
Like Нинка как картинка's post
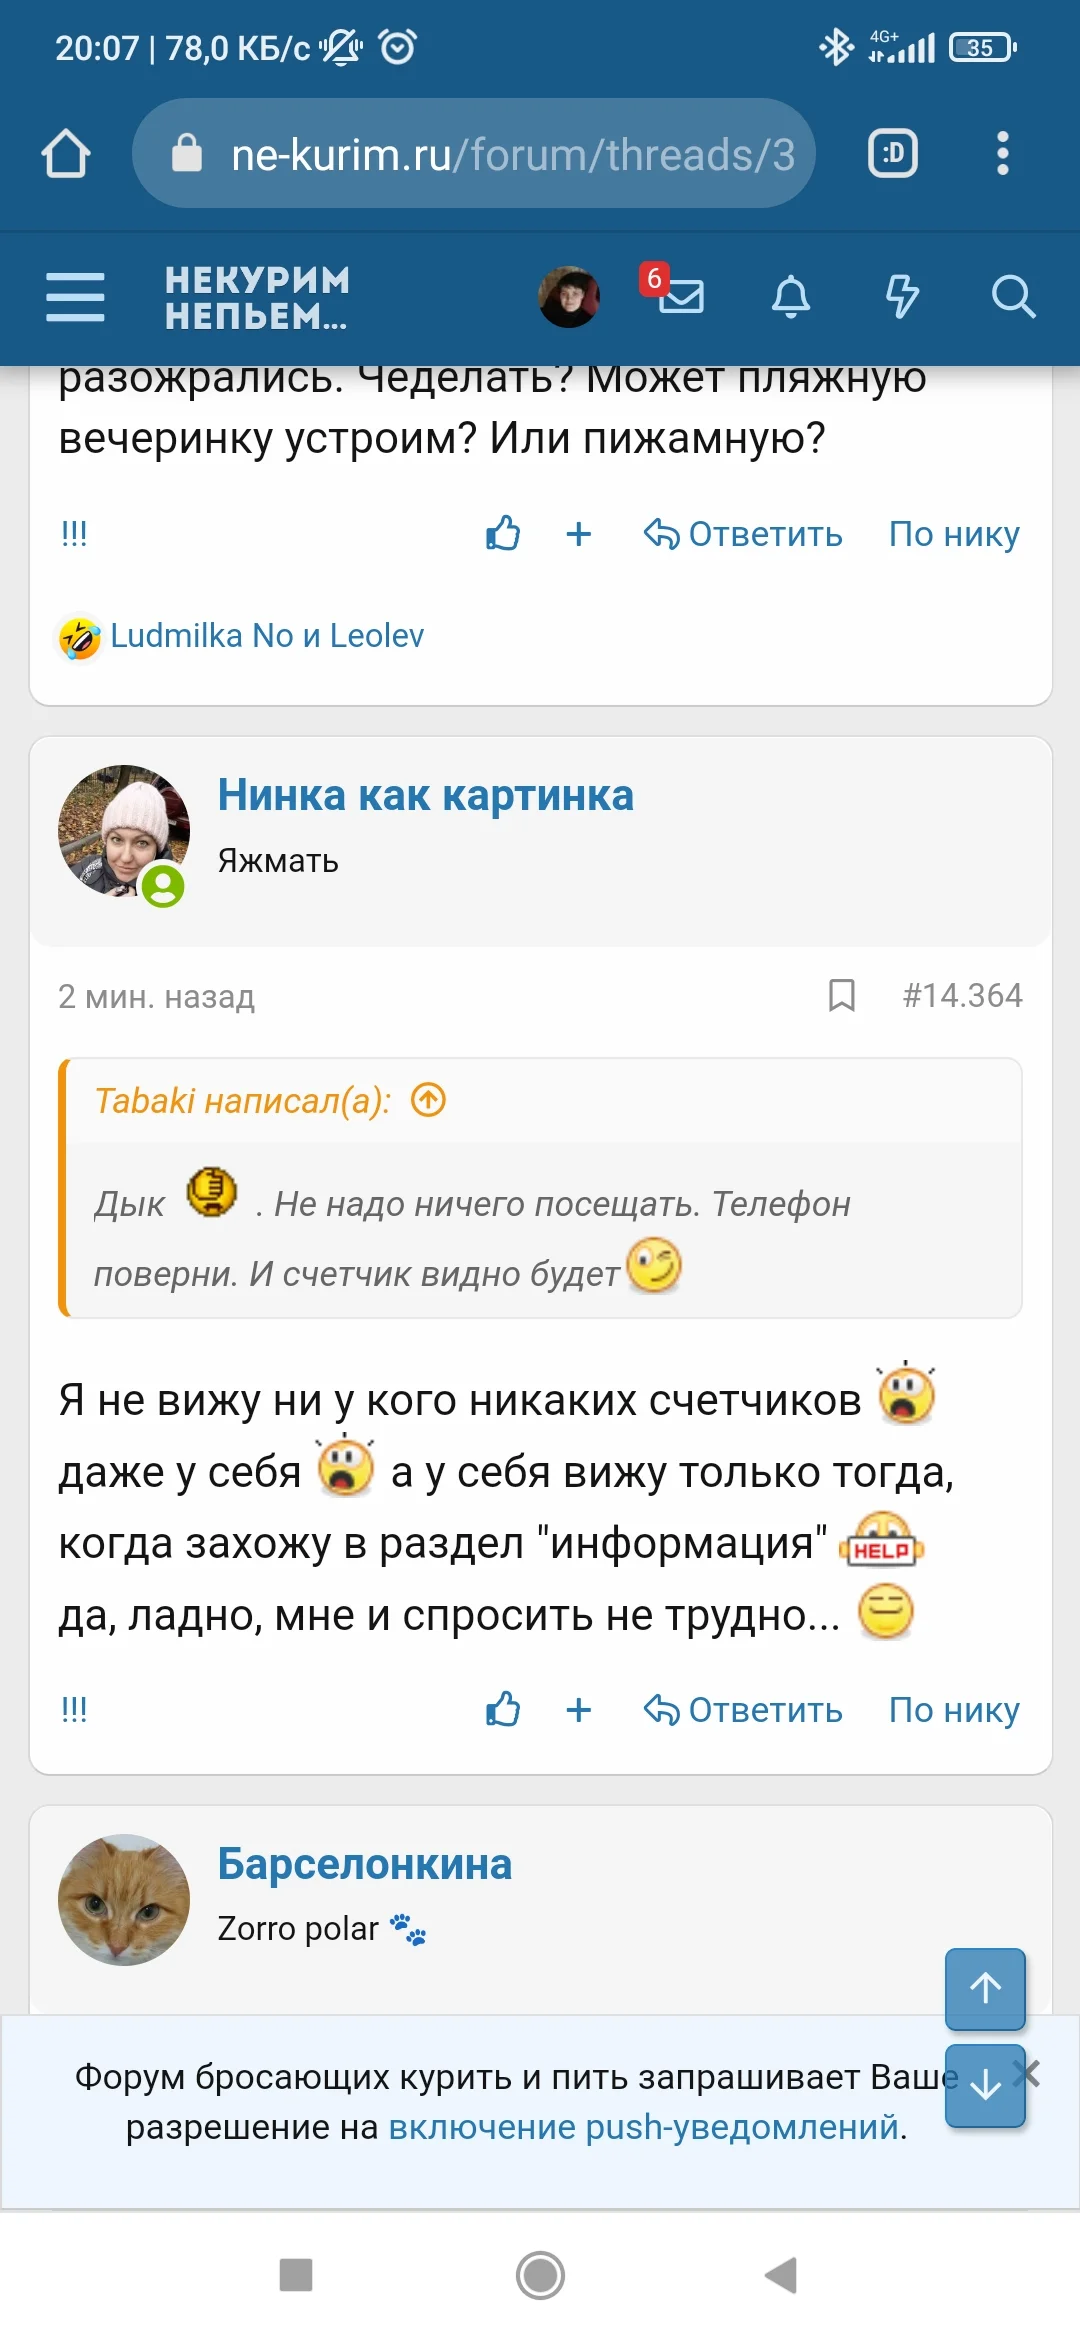click(x=503, y=1710)
